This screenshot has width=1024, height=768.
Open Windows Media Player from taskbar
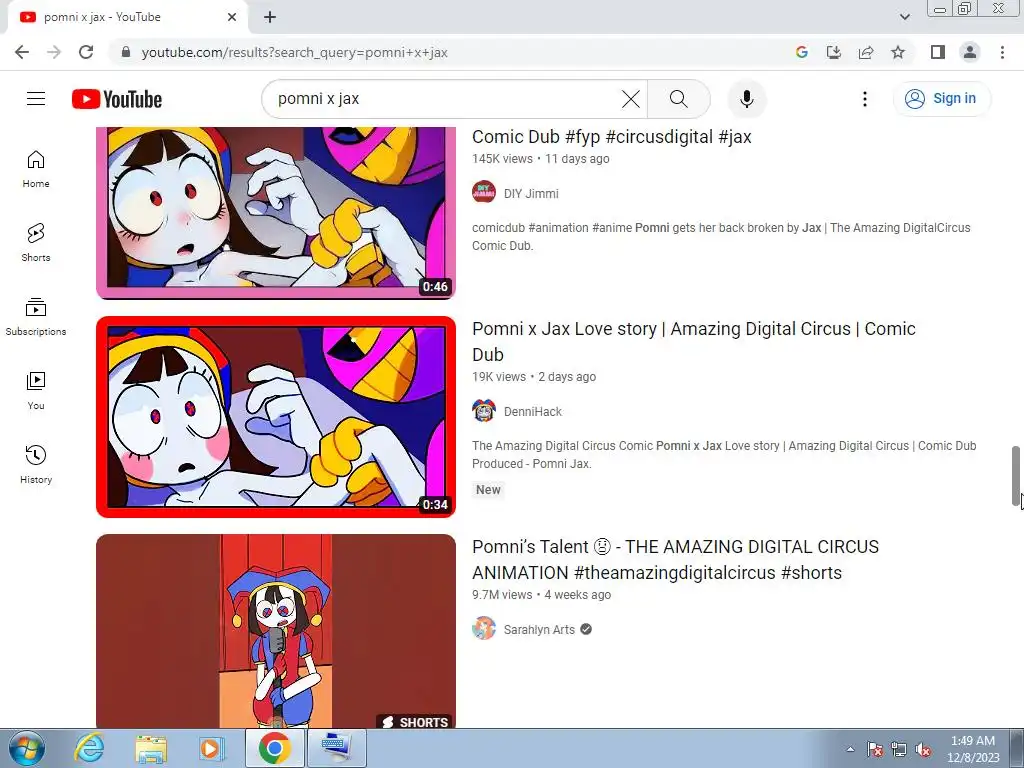[x=212, y=748]
